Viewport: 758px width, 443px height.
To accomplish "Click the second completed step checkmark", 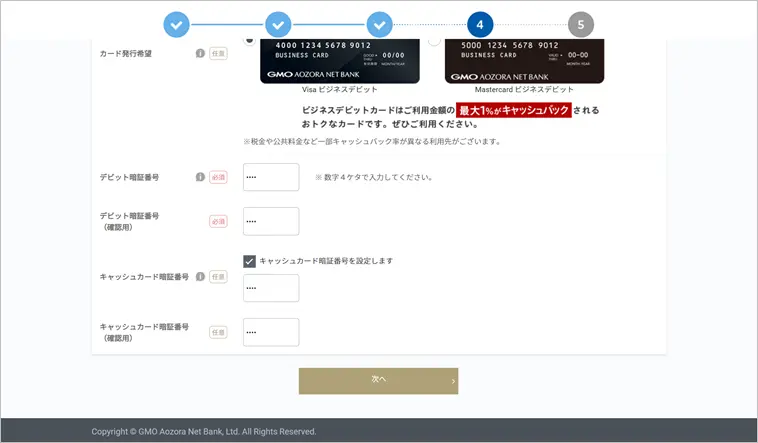I will click(278, 24).
